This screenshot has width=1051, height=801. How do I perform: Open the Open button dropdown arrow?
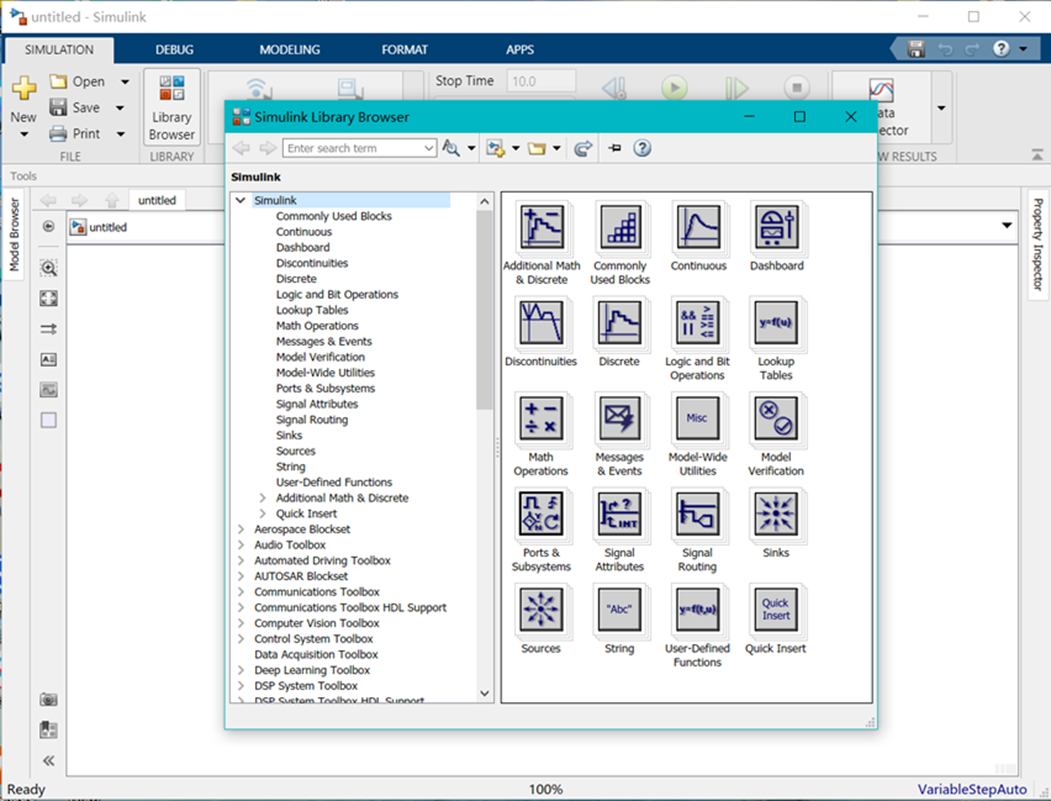click(125, 82)
